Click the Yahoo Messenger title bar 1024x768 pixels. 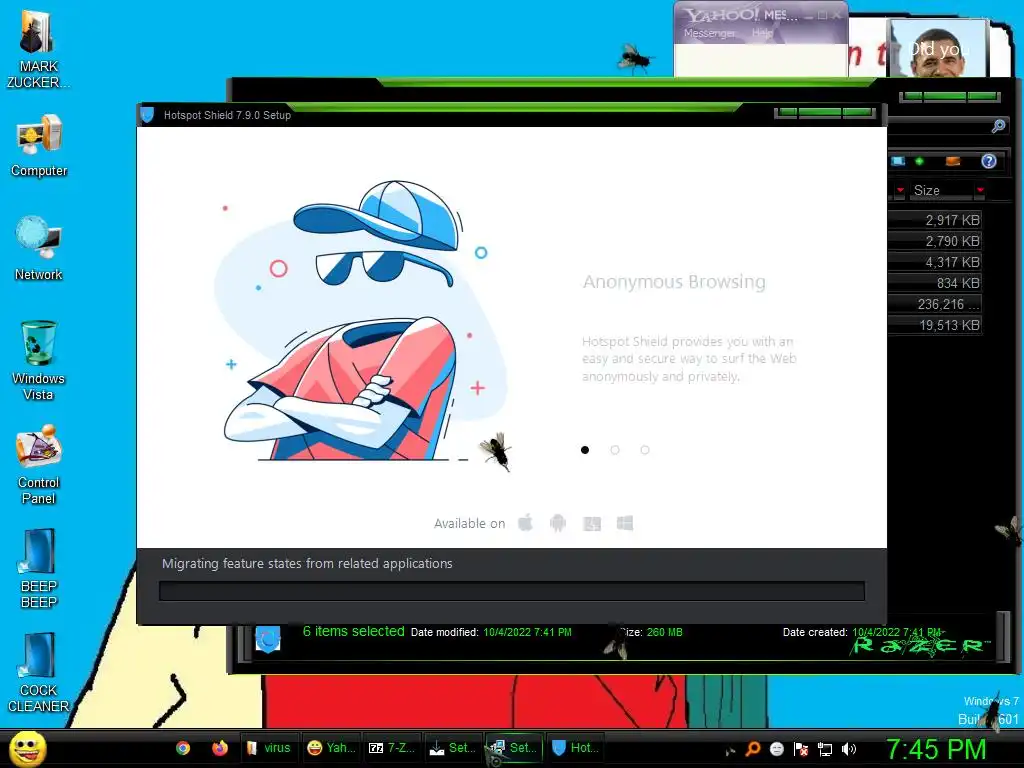pos(761,14)
